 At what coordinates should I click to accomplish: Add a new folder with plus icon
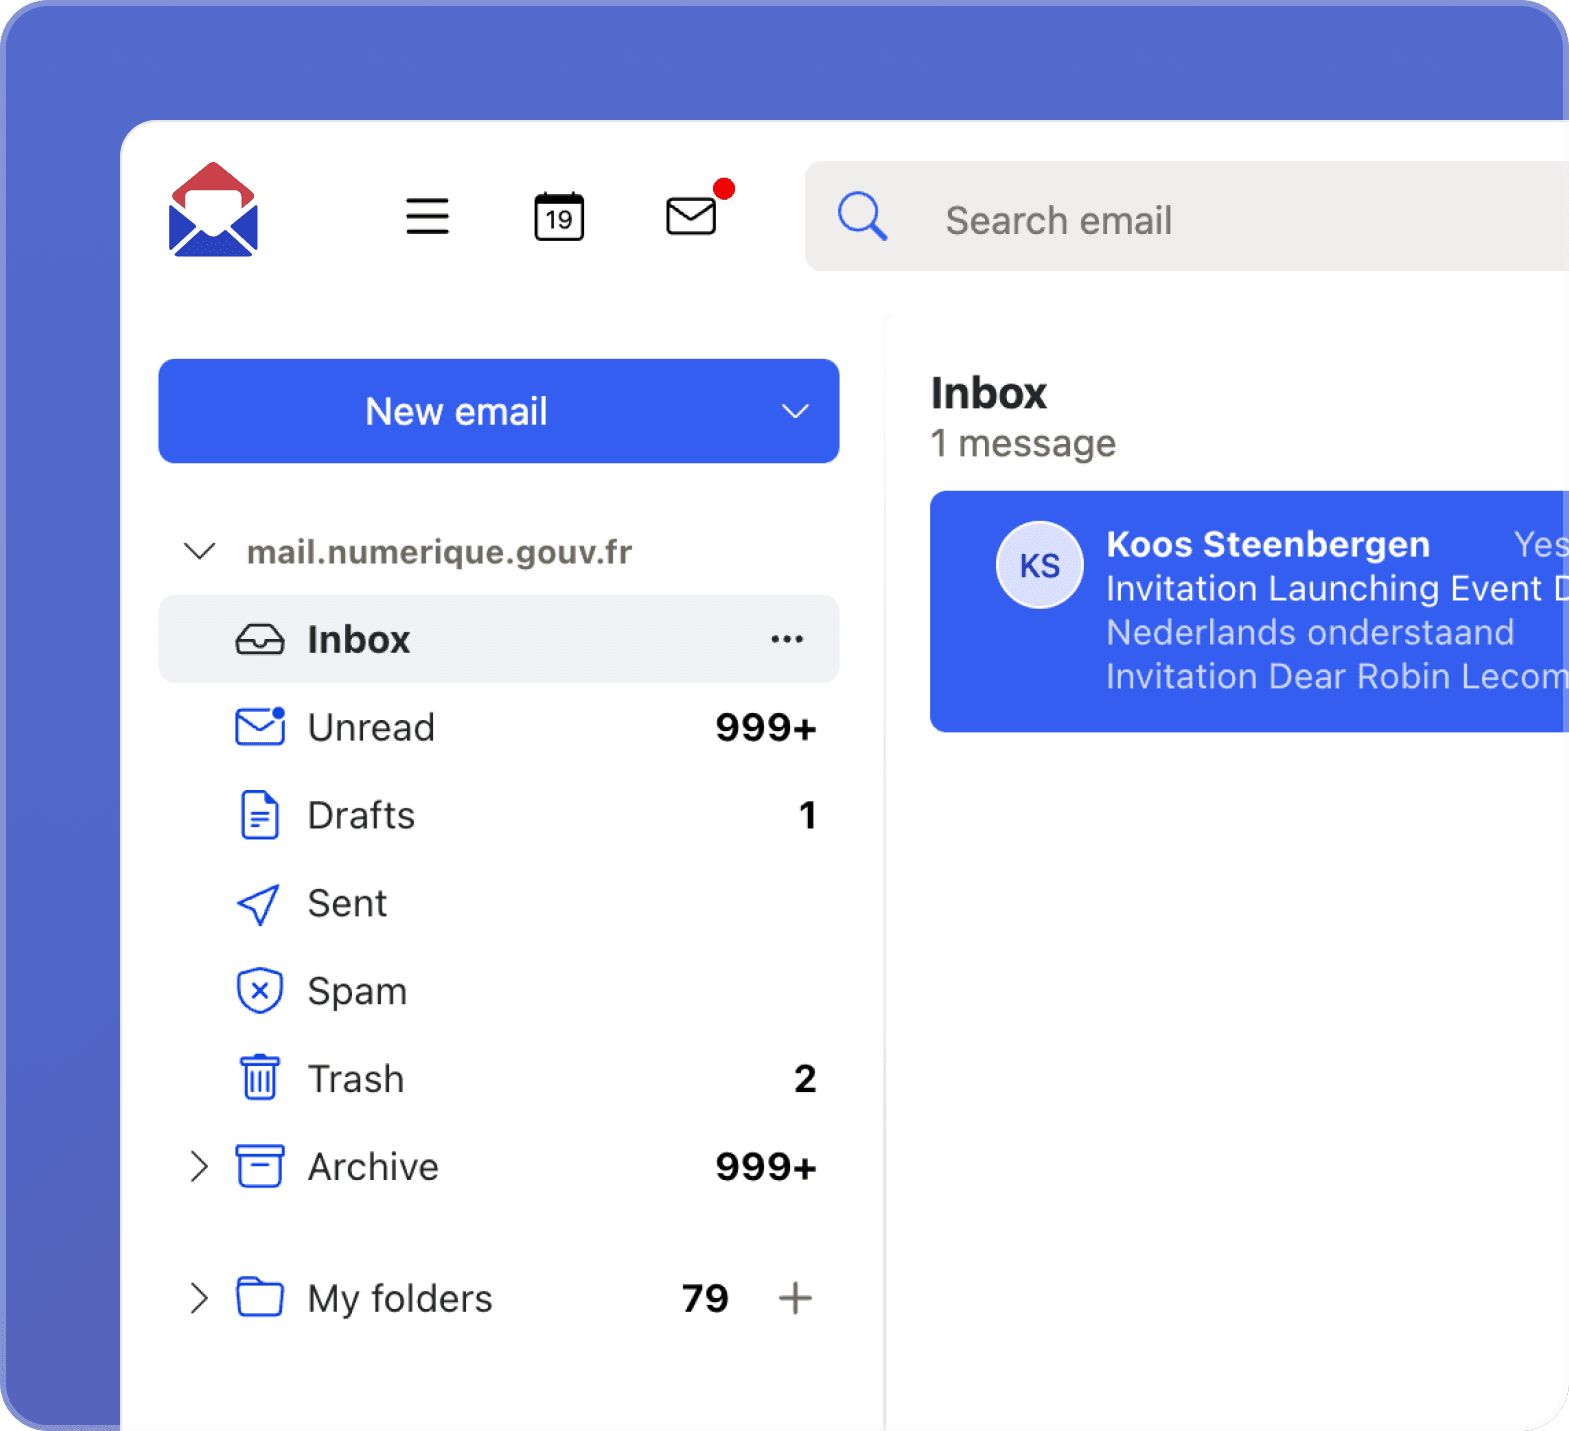pos(795,1298)
